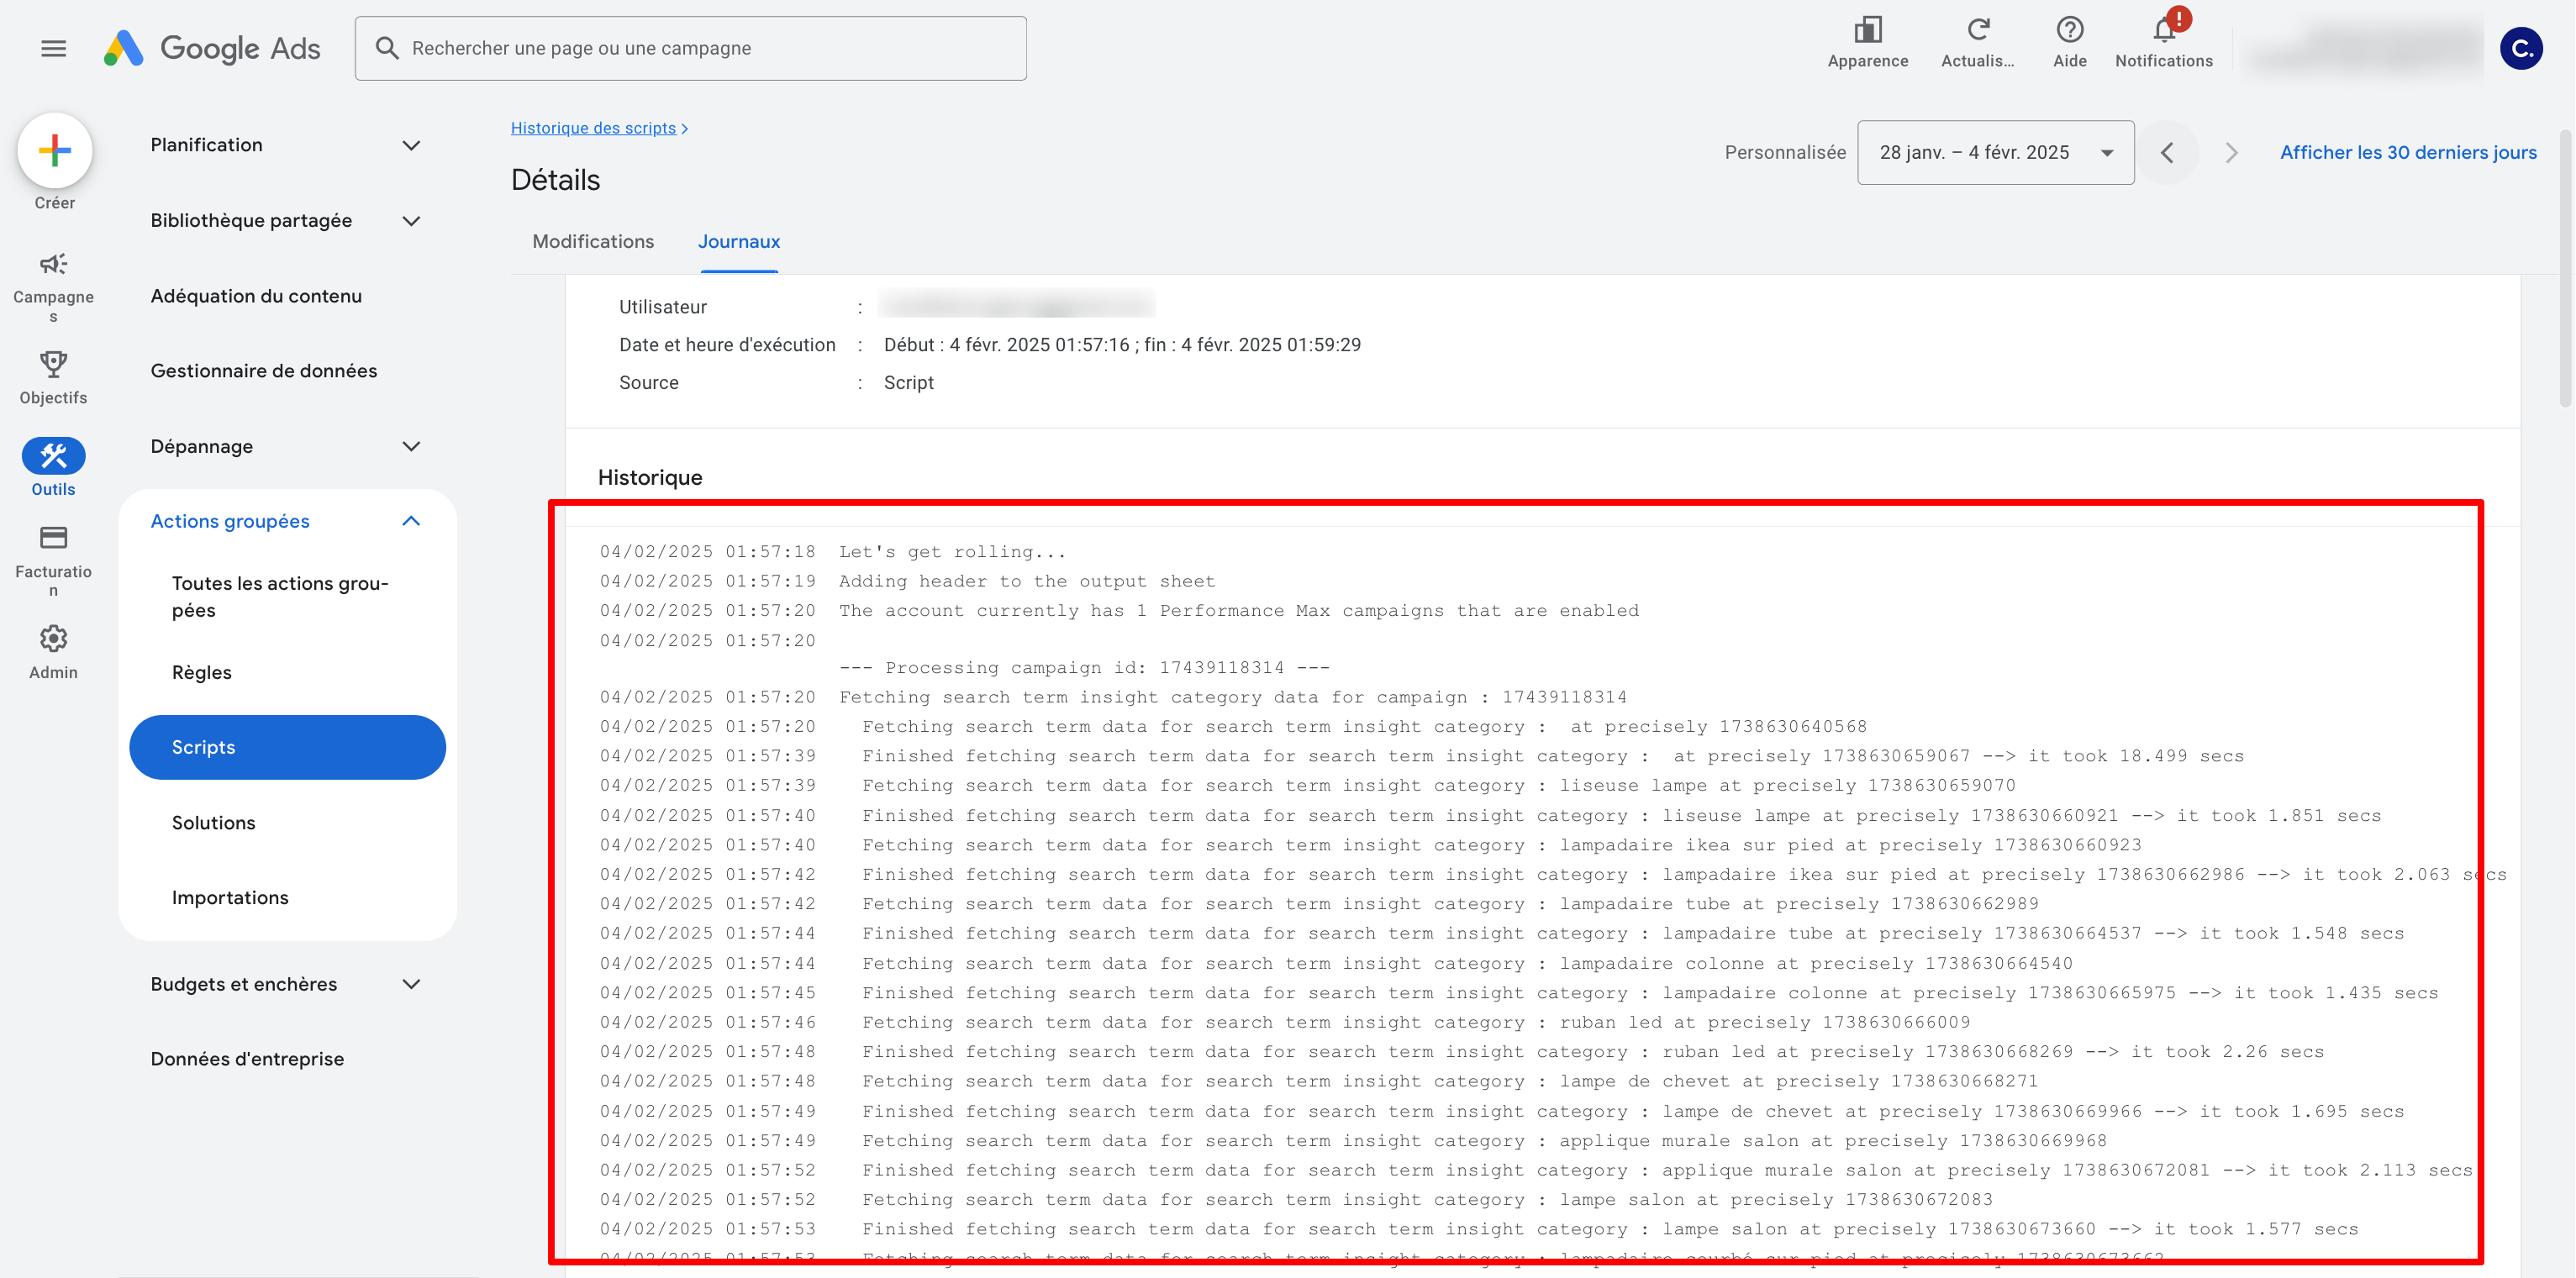Click the Créer plus button
Image resolution: width=2576 pixels, height=1278 pixels.
coord(55,151)
